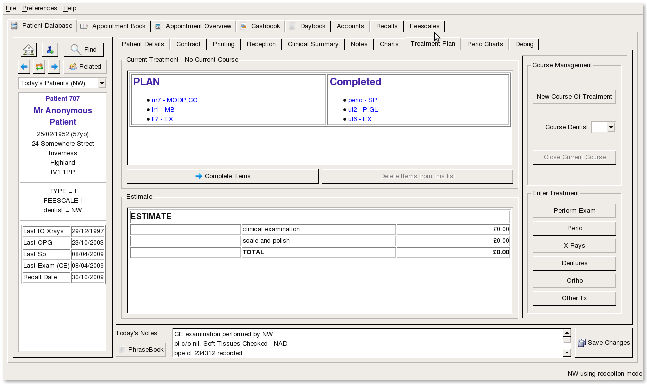
Task: Click 'Patient 707' header text
Action: tap(63, 99)
